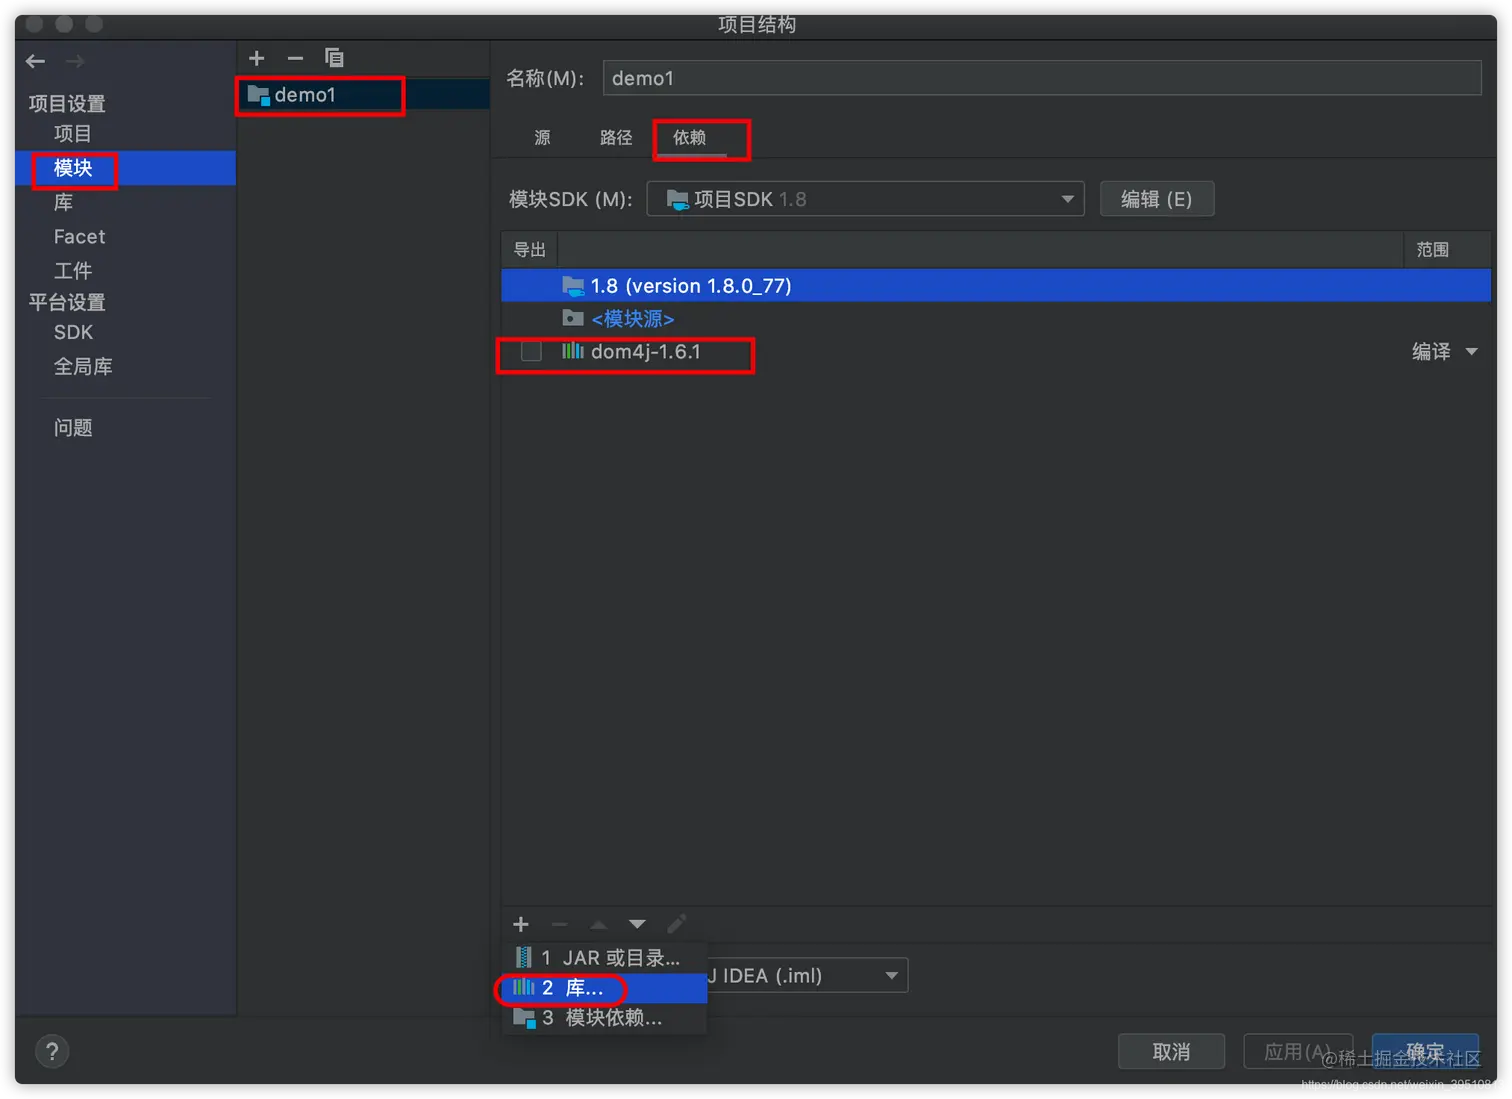Switch to the 源 tab
This screenshot has height=1099, width=1512.
click(x=542, y=138)
